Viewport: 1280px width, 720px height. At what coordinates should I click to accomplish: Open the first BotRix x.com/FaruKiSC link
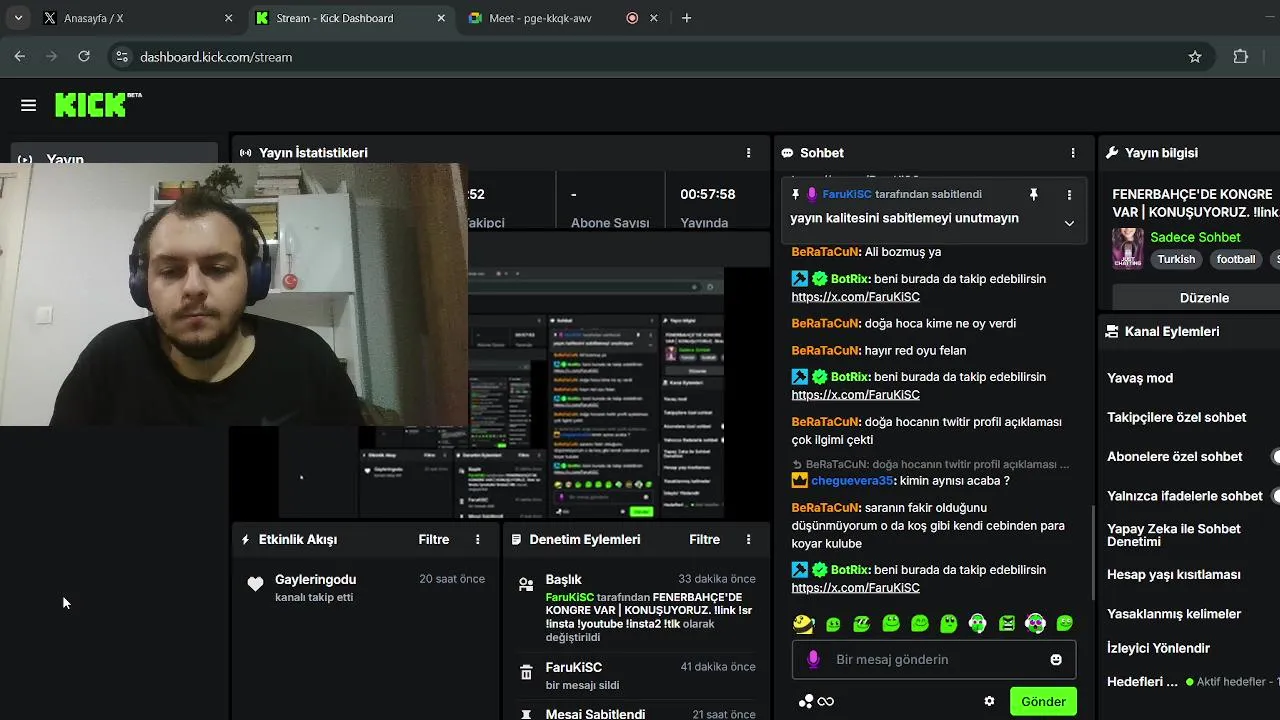855,297
